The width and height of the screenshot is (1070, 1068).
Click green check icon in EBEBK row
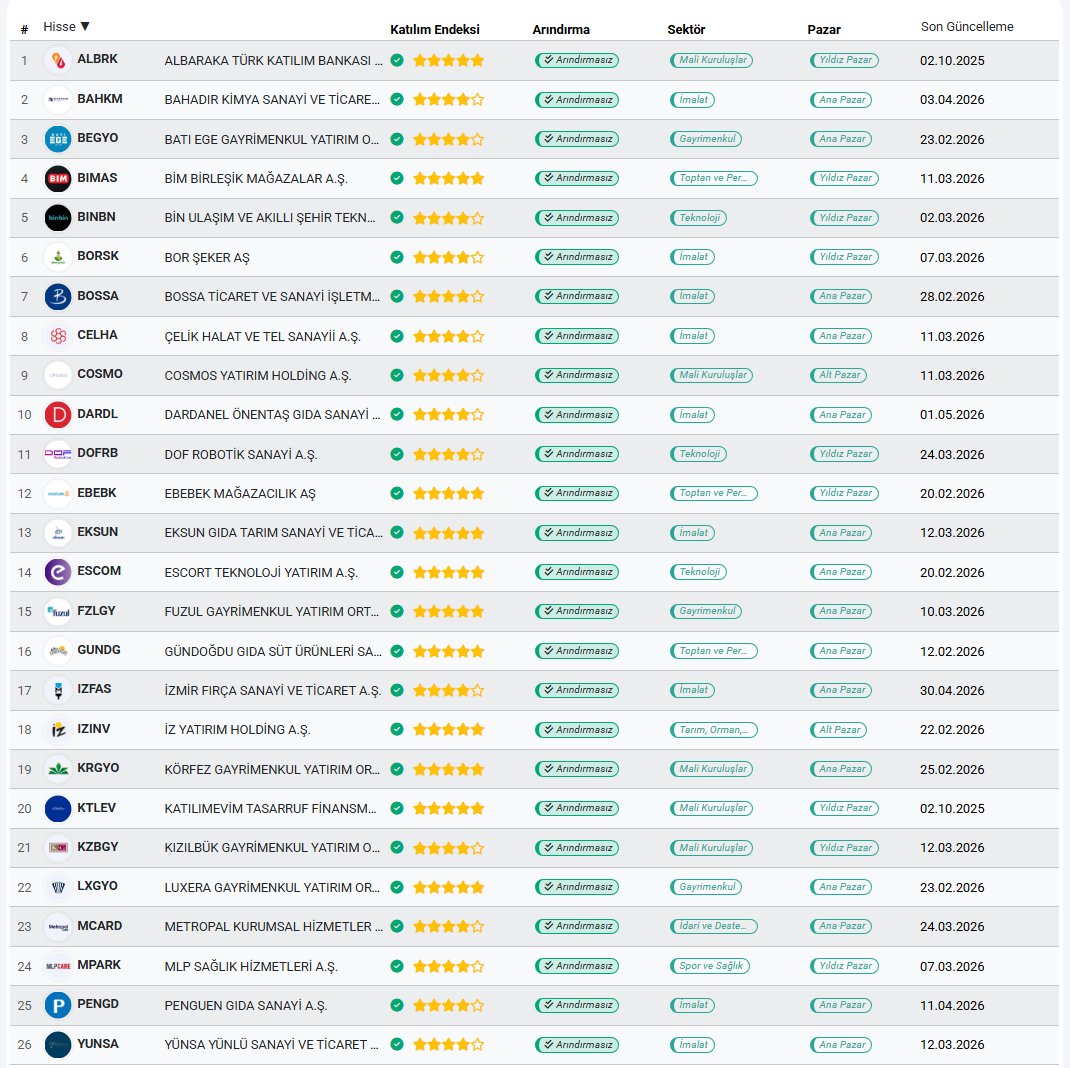click(x=397, y=493)
